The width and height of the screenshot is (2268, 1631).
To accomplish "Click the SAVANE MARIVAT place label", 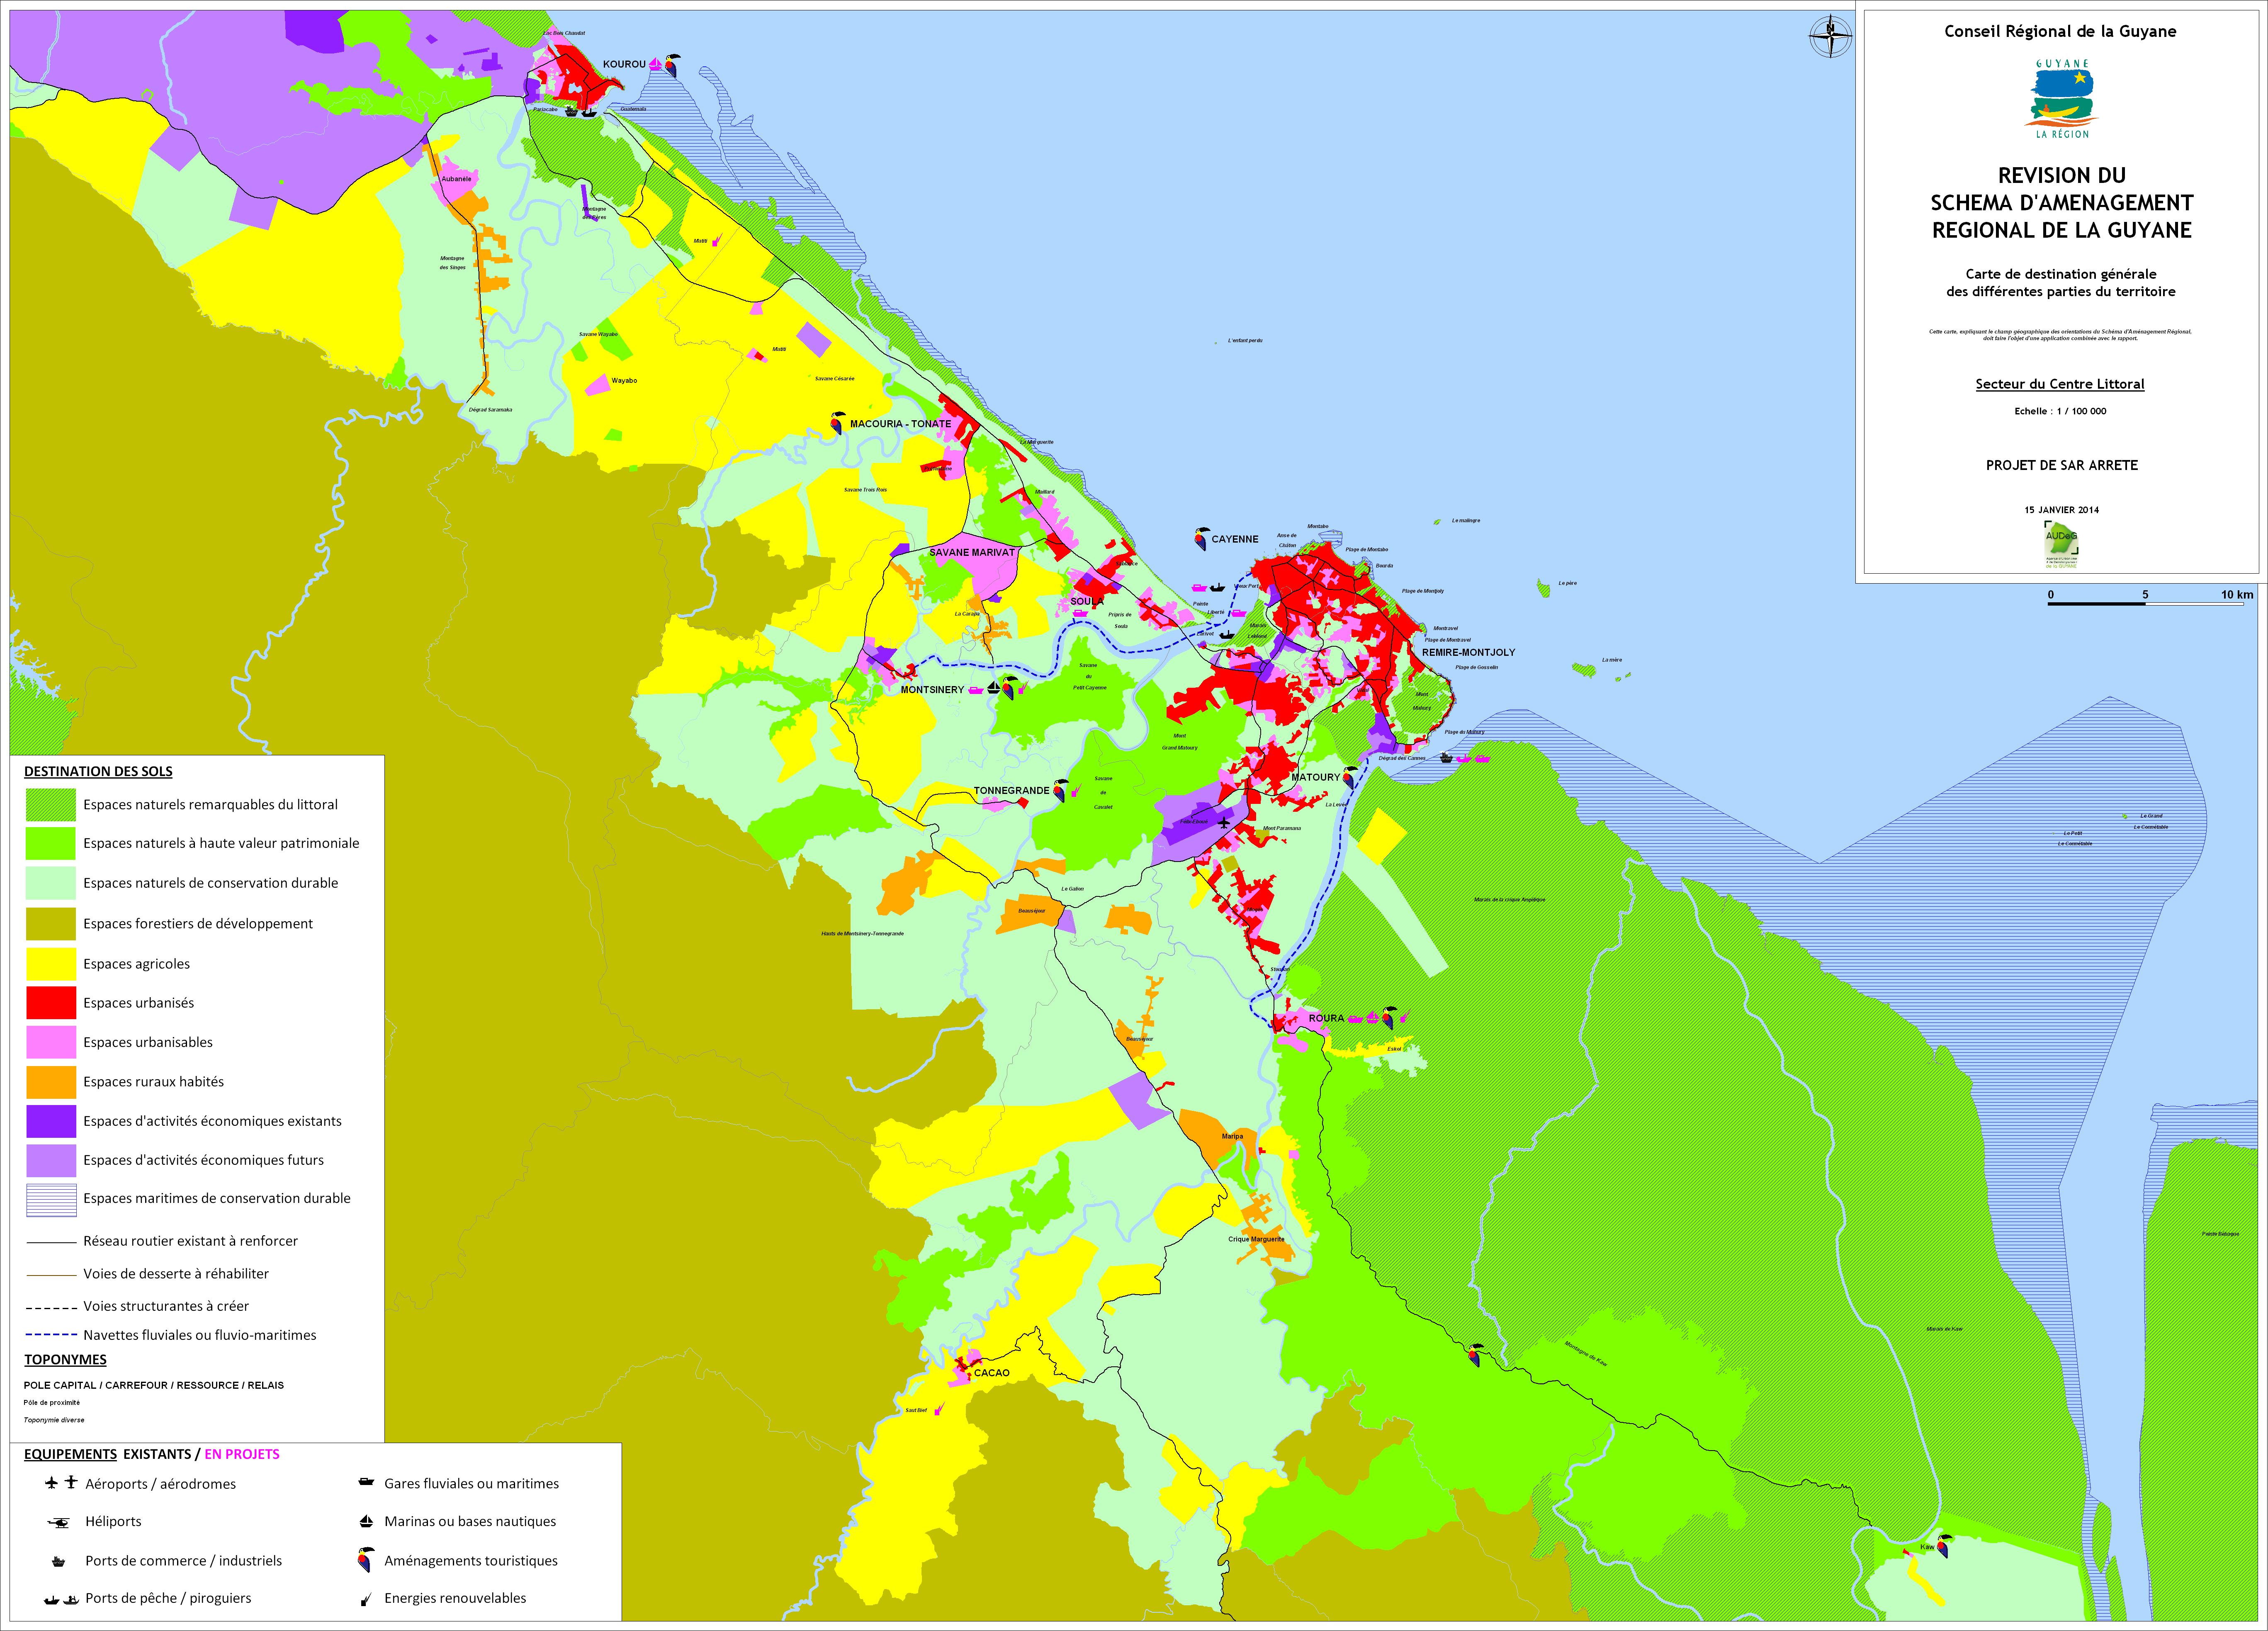I will tap(972, 553).
